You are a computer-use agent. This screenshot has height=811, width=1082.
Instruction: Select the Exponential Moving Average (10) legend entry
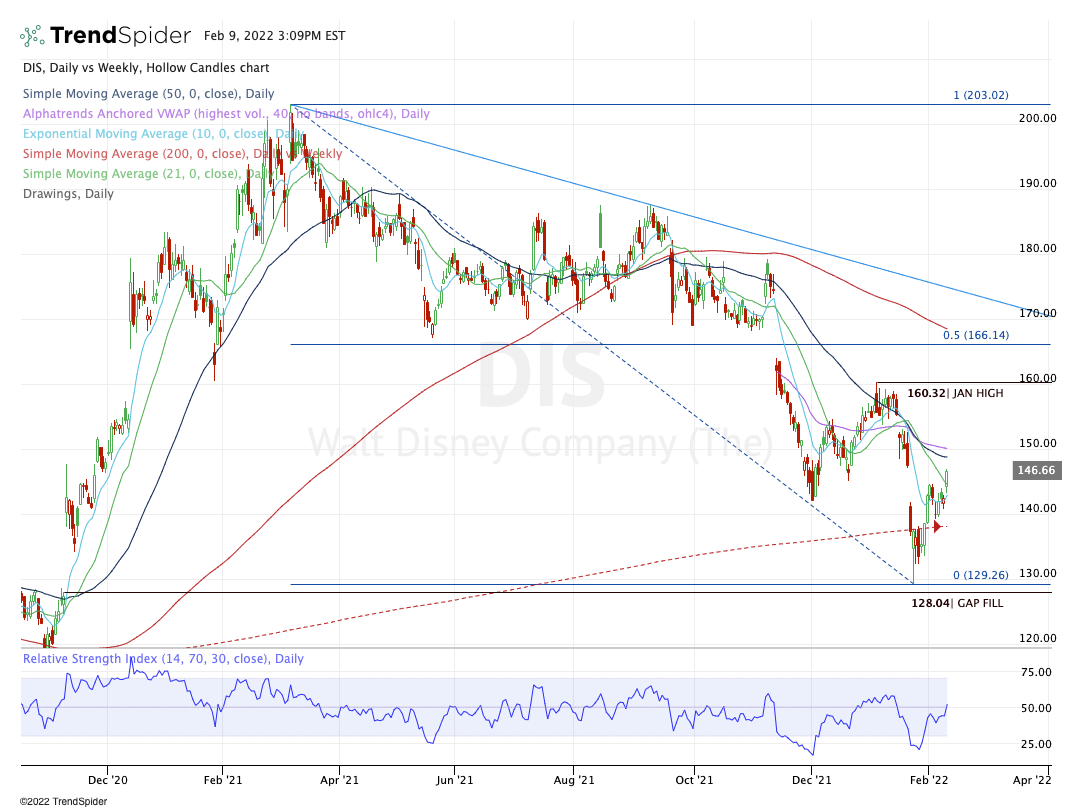tap(163, 133)
